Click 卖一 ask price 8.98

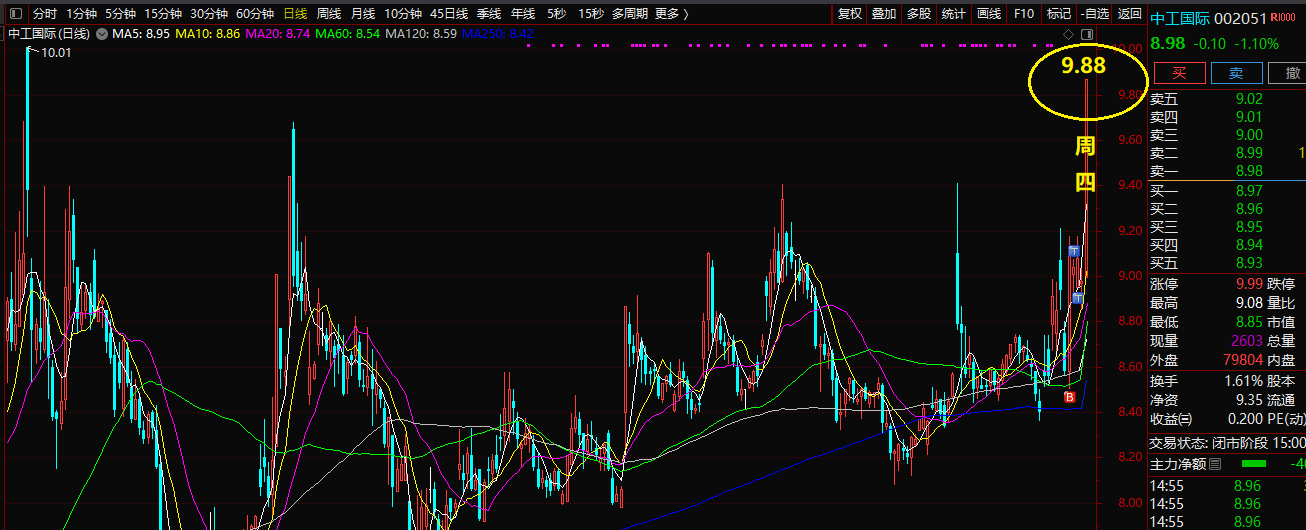(1249, 171)
